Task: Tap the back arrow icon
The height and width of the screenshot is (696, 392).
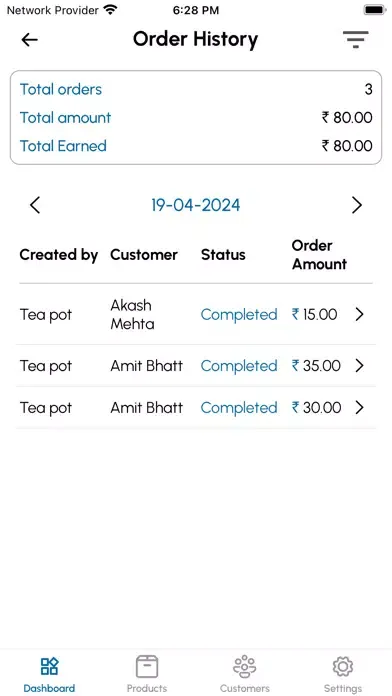Action: (x=29, y=40)
